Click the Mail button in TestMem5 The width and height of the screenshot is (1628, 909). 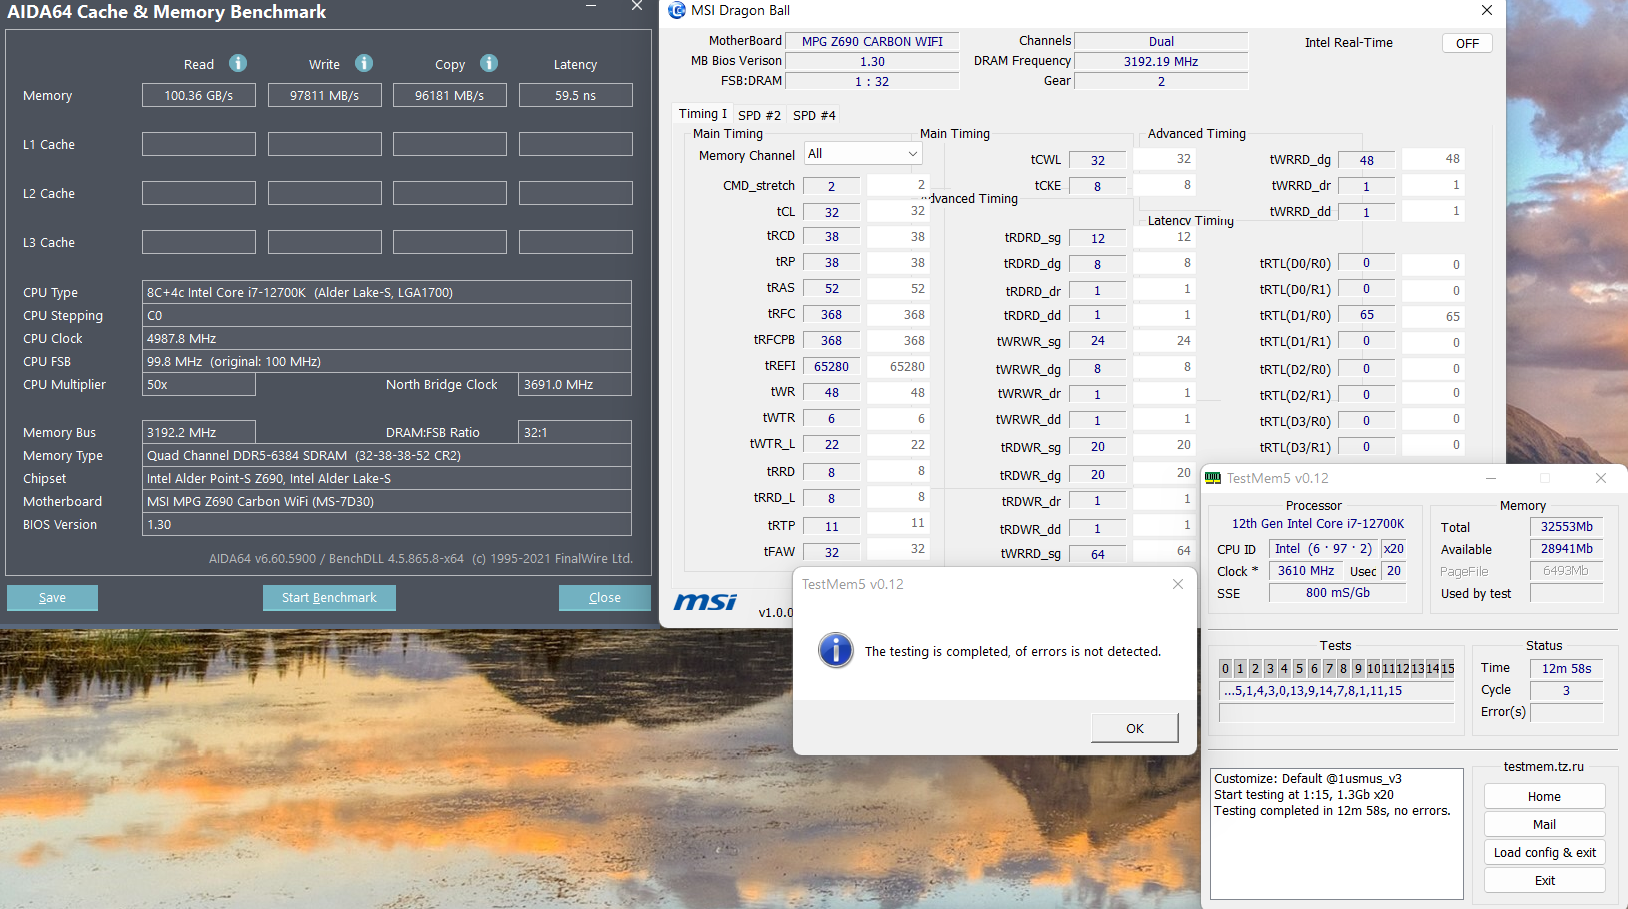pyautogui.click(x=1544, y=825)
